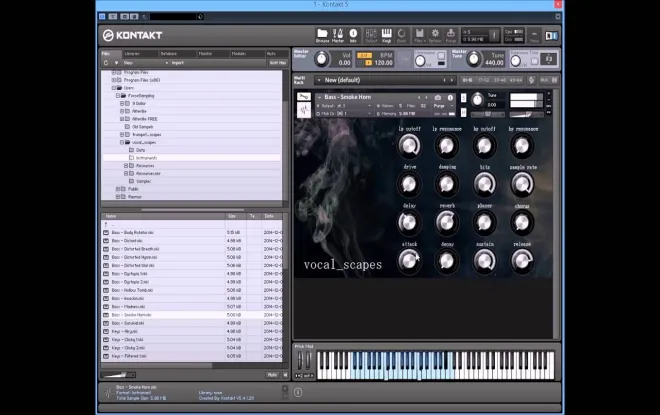Toggle the master play button beside BPM

pos(368,63)
